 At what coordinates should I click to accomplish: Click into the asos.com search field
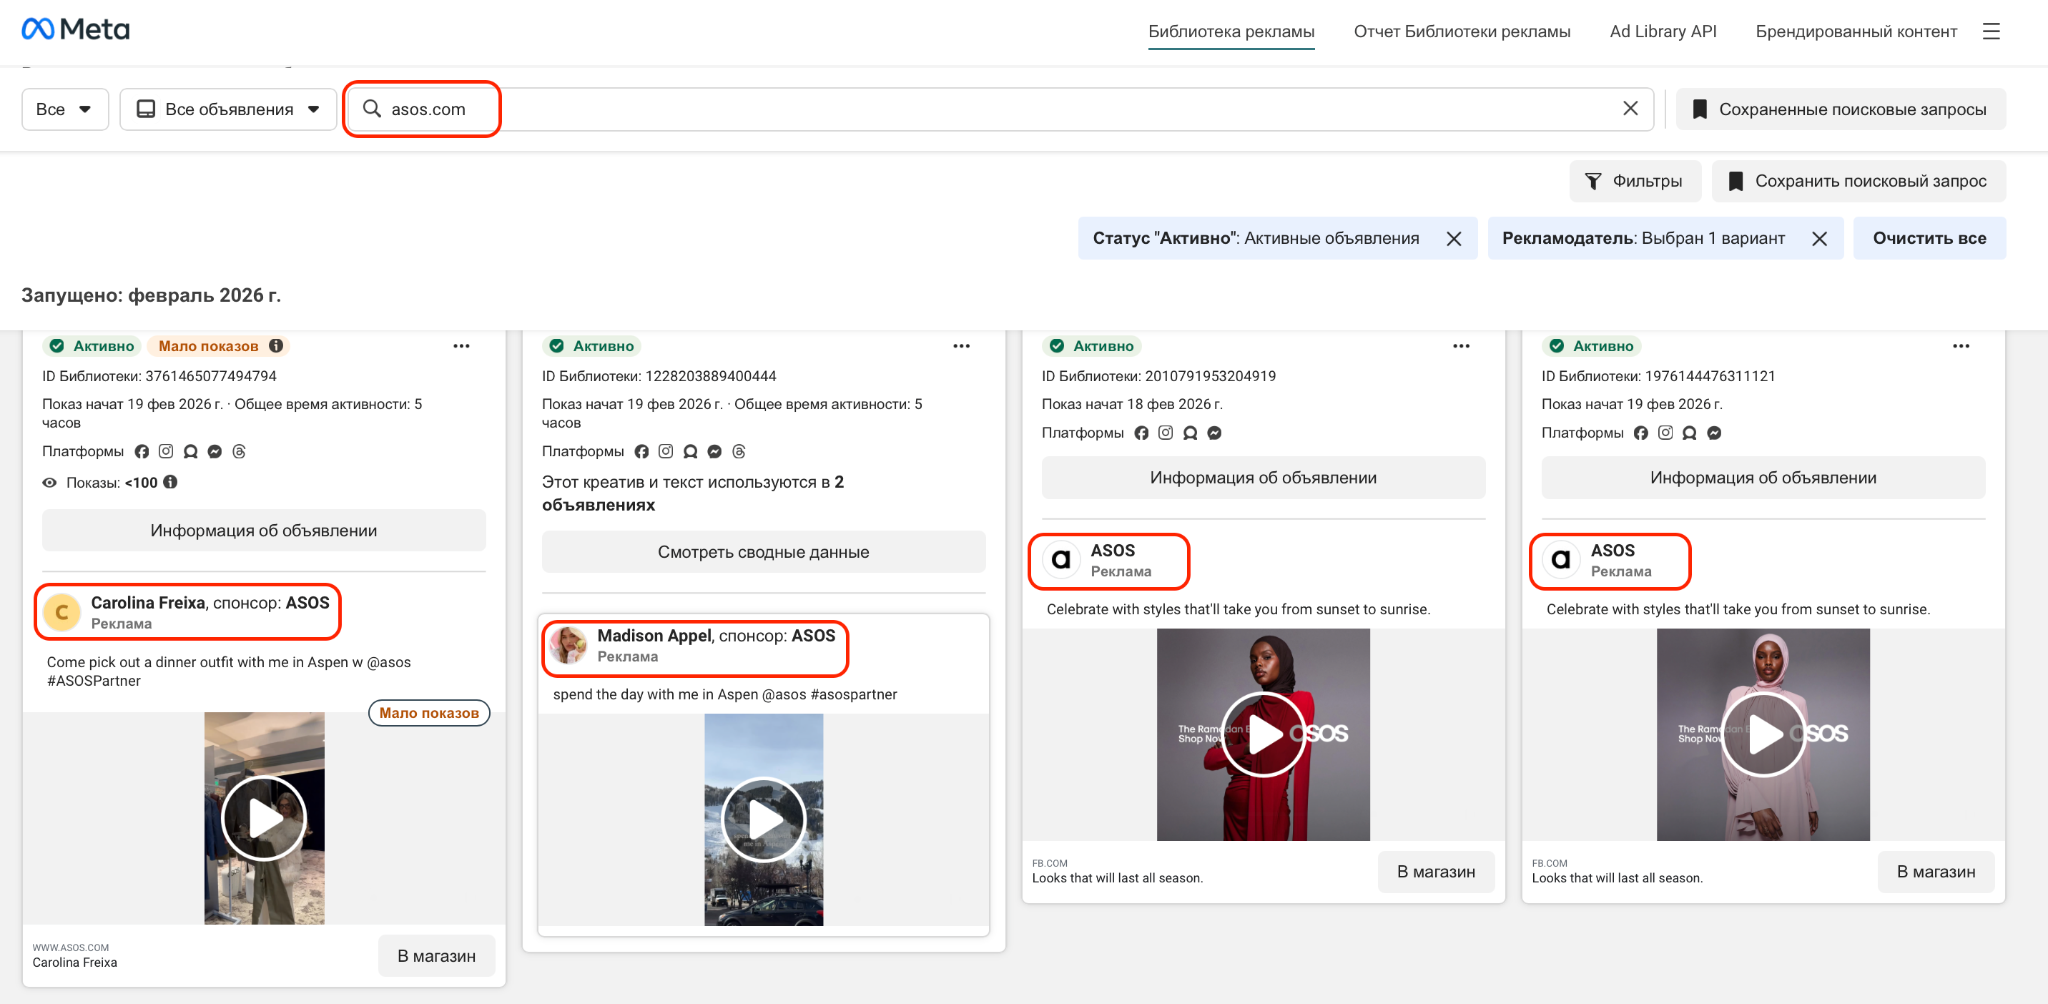click(x=900, y=109)
